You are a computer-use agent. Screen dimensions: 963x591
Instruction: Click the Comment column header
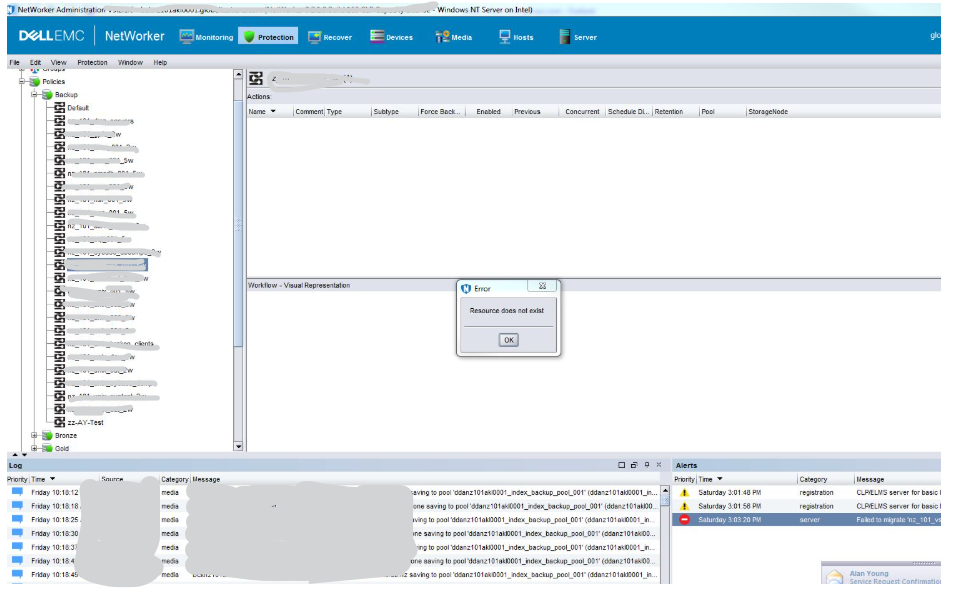coord(309,112)
